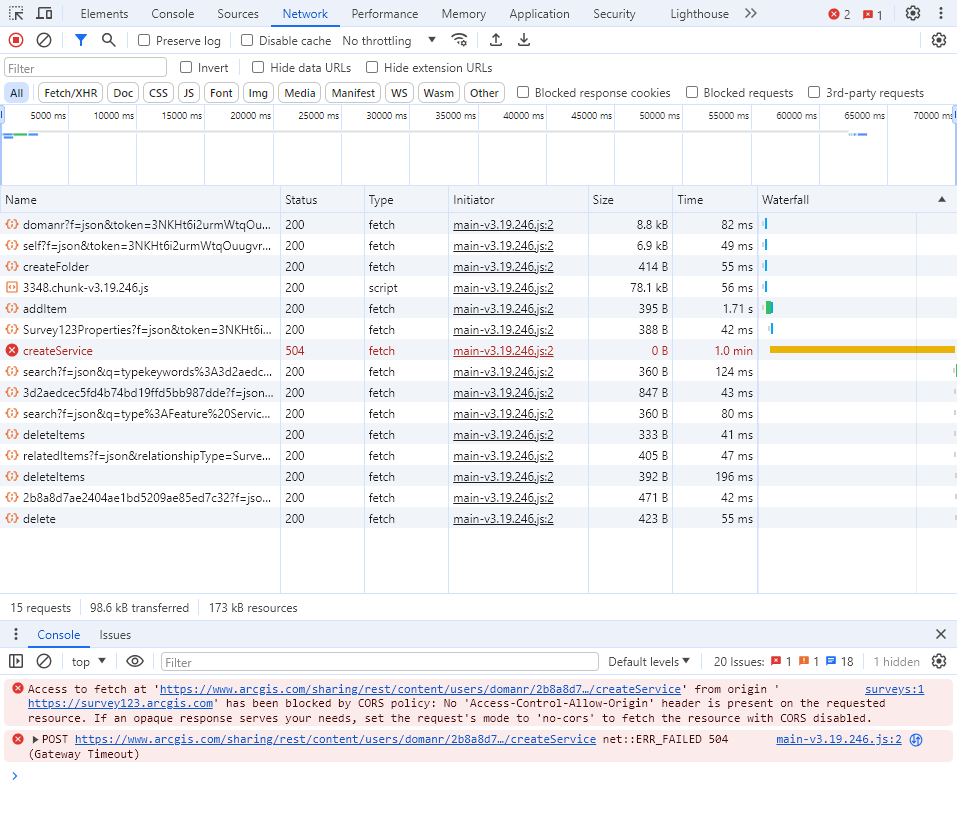Click the reveal-in-network icon beside main-v3.19.246.js:2
Screen dimensions: 957x820
915,739
